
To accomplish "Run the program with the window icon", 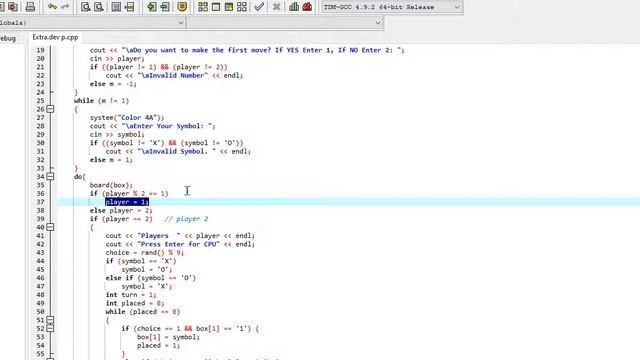I will (216, 7).
